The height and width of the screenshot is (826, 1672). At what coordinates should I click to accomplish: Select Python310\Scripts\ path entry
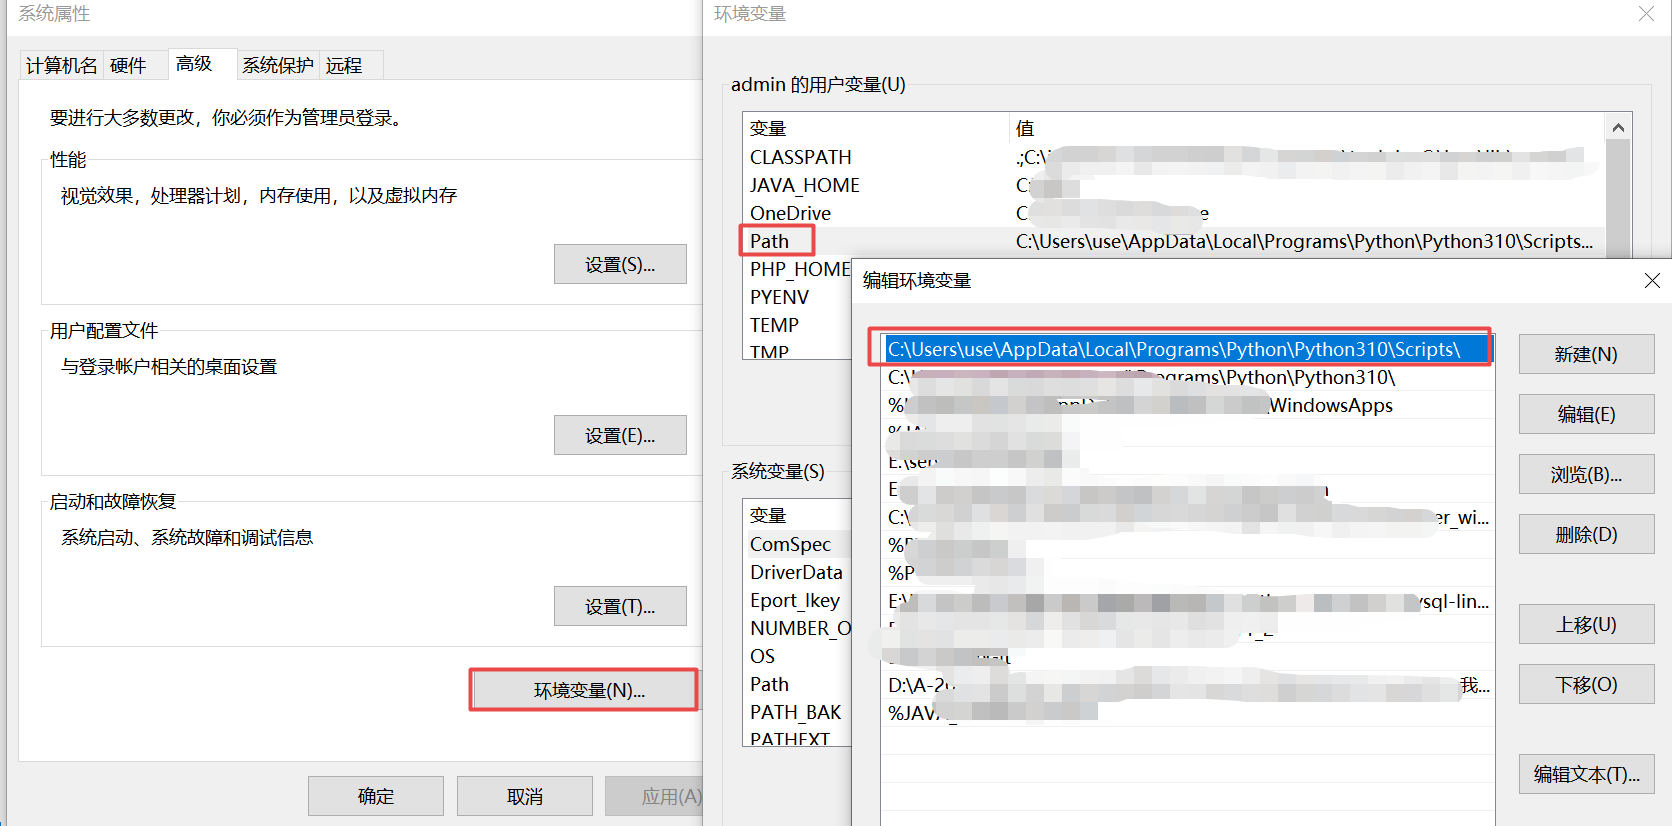click(1187, 349)
